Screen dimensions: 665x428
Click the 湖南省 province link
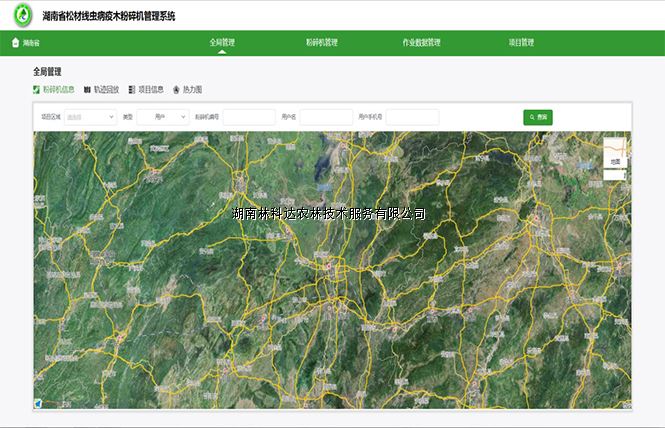[31, 43]
